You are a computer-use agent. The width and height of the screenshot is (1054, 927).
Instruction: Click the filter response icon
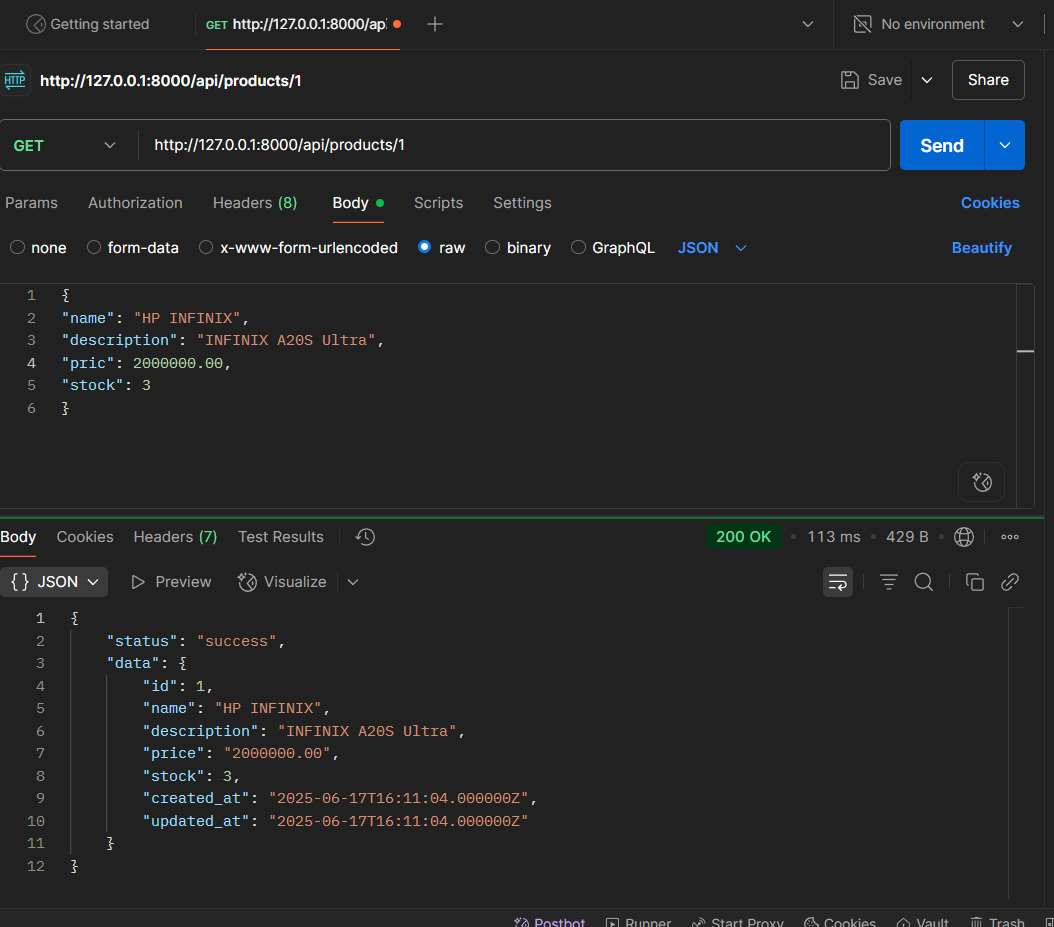888,582
